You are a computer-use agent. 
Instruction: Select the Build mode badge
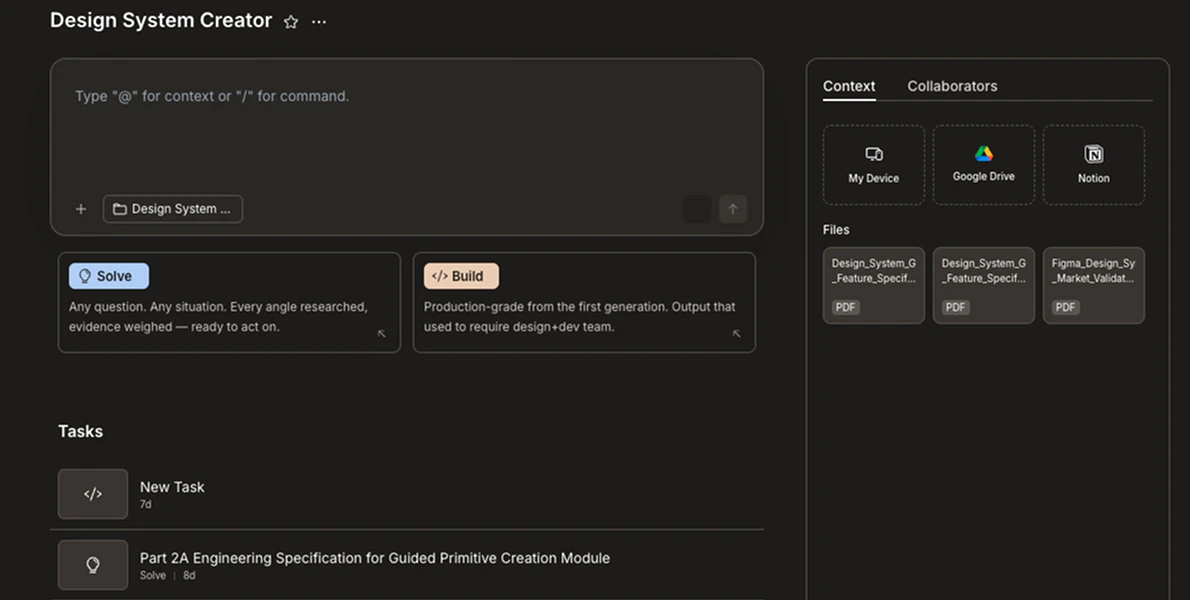(461, 276)
